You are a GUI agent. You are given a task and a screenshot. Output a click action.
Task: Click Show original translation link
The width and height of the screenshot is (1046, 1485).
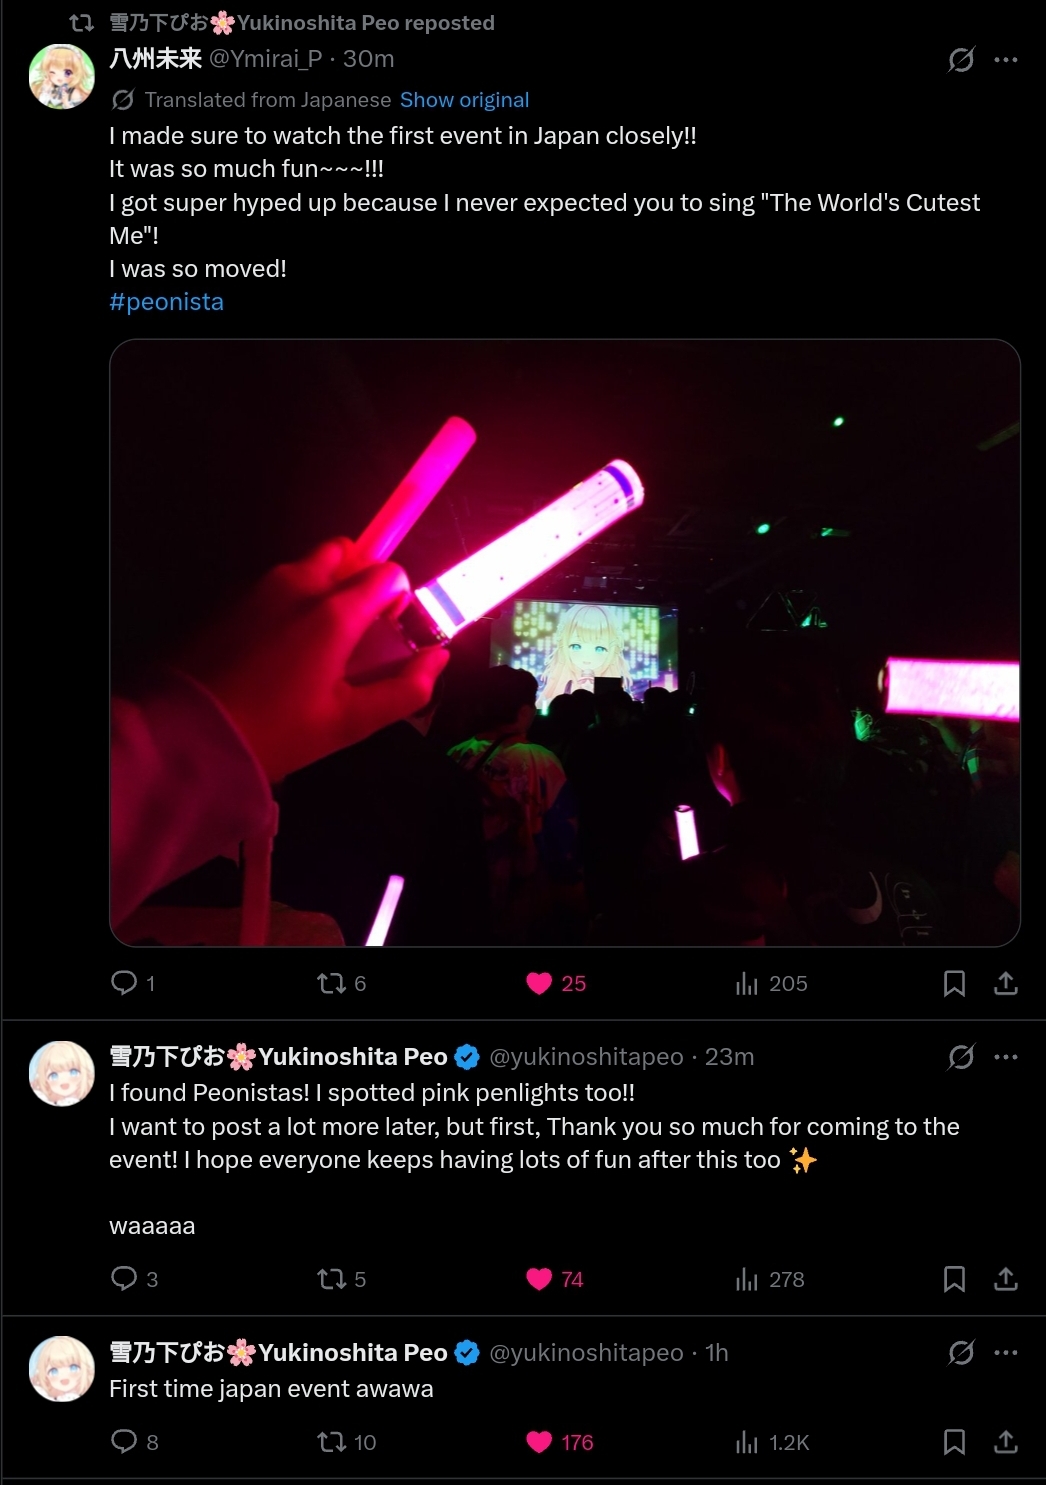(x=464, y=100)
